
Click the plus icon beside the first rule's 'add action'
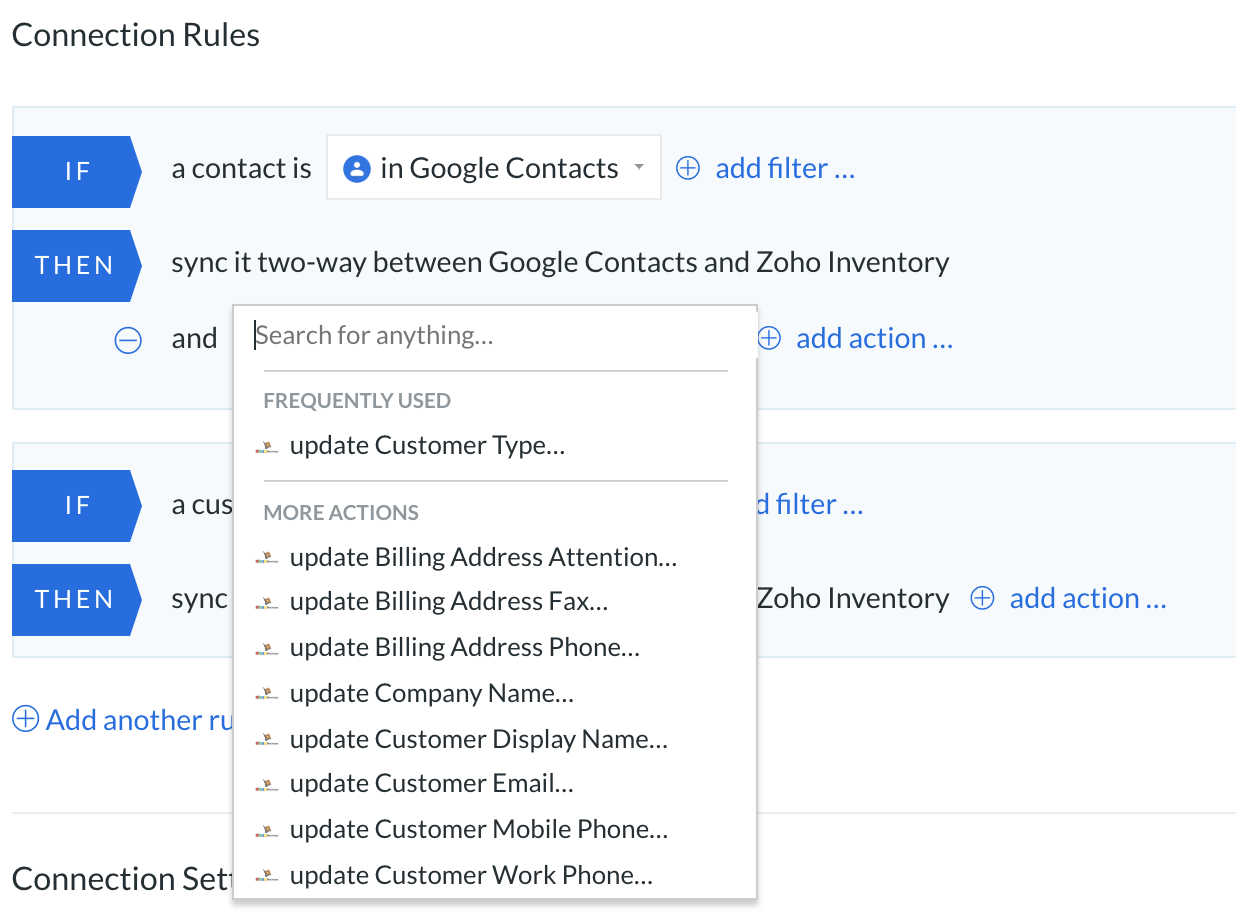click(x=769, y=338)
